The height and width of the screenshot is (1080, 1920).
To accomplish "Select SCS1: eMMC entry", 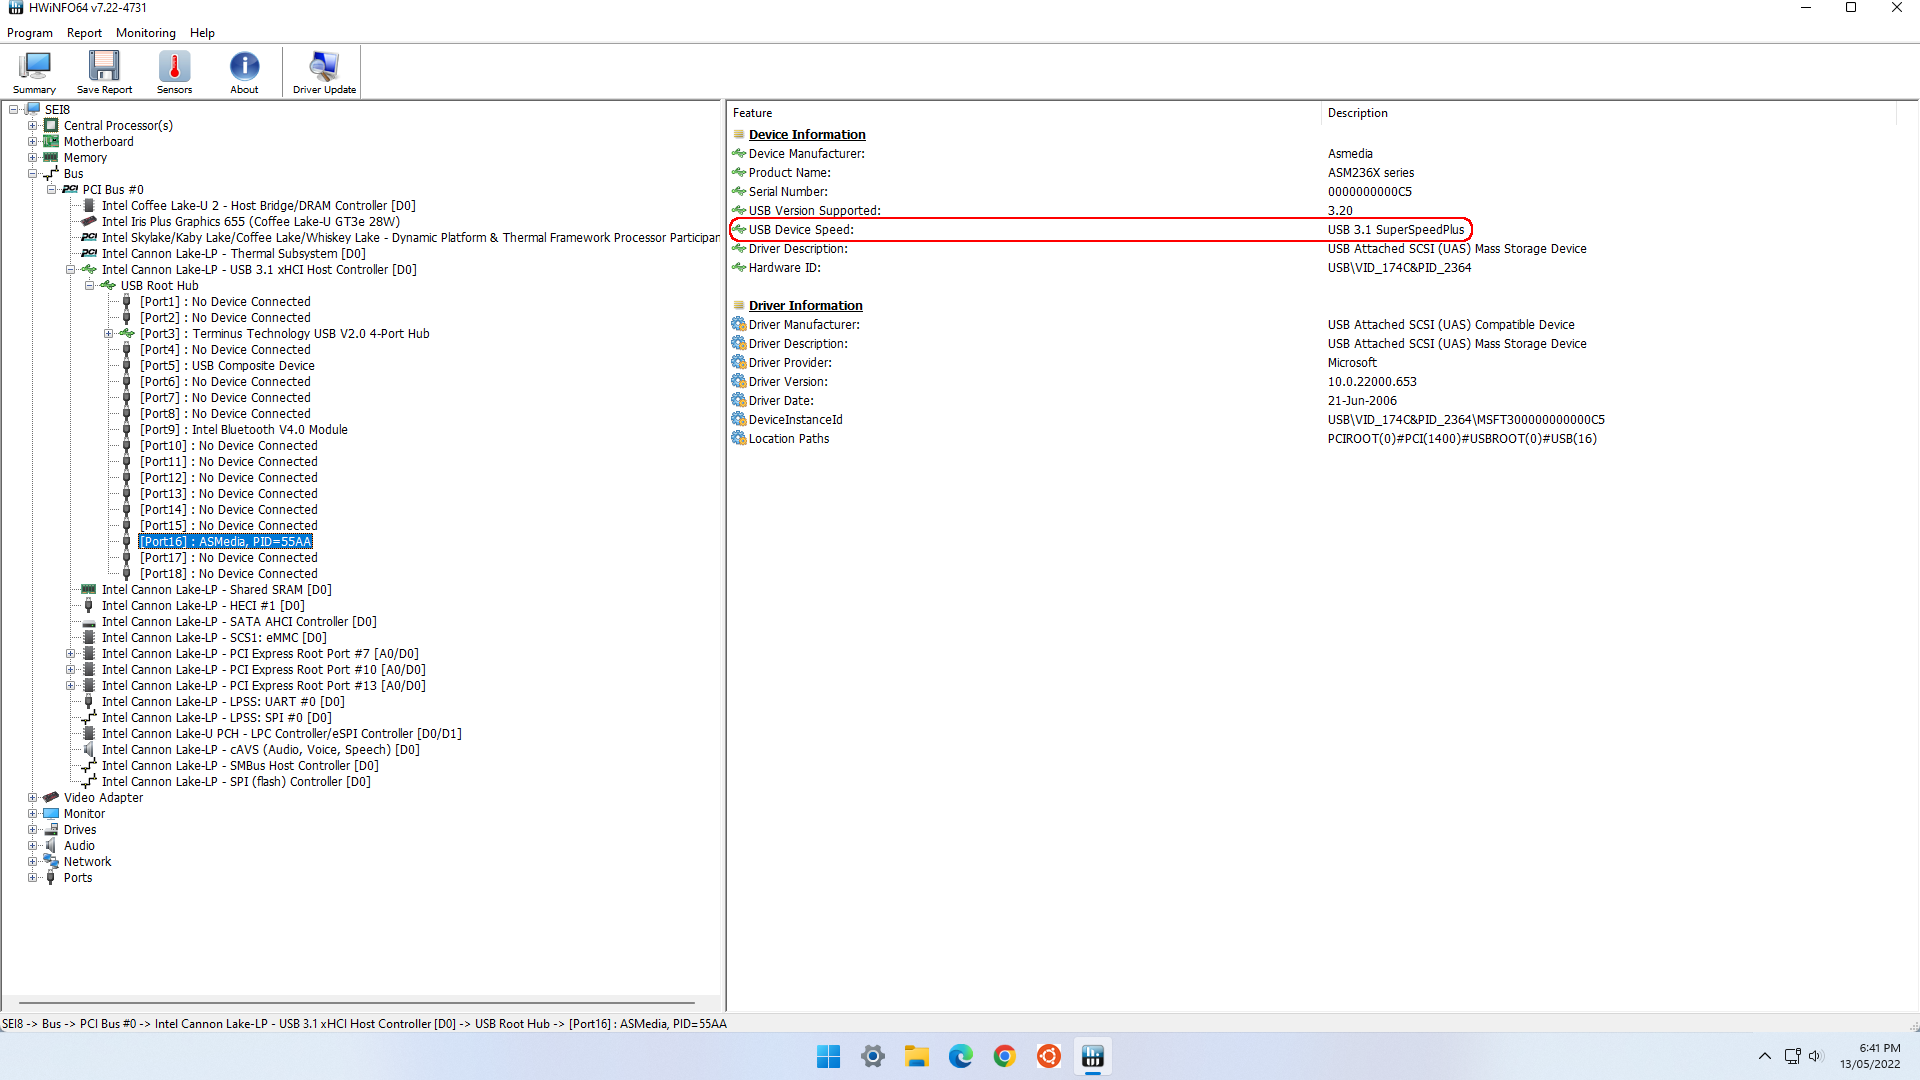I will (214, 638).
